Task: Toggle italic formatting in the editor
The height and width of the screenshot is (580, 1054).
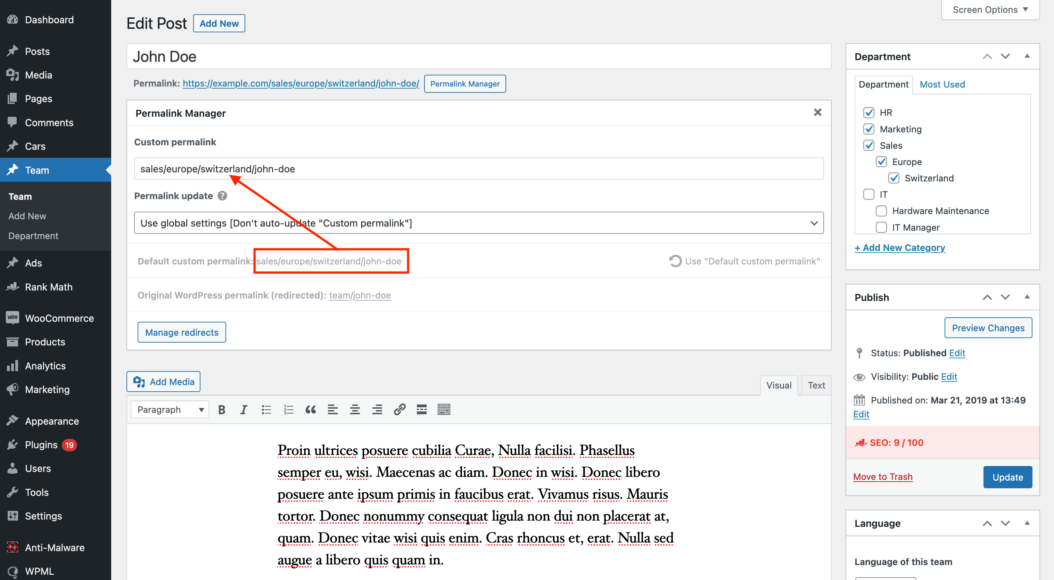Action: 243,408
